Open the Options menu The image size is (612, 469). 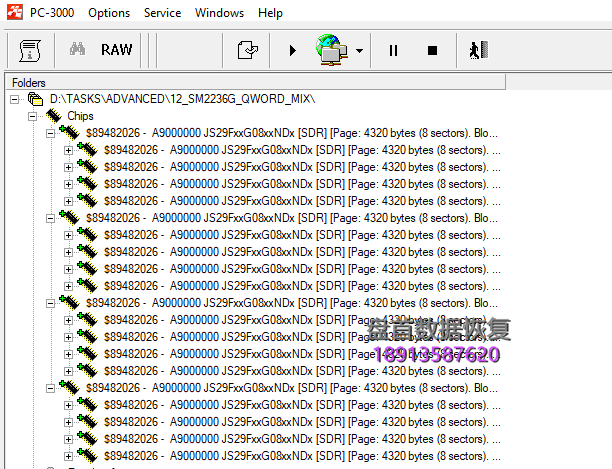coord(109,13)
